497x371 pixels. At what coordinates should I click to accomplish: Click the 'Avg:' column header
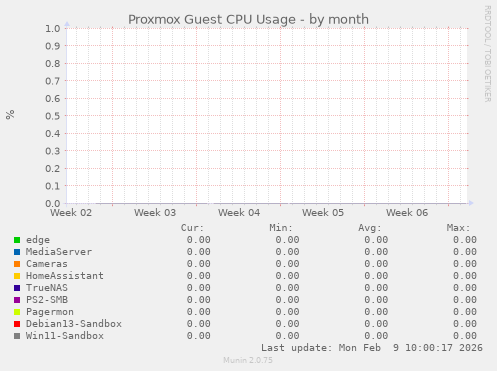370,228
